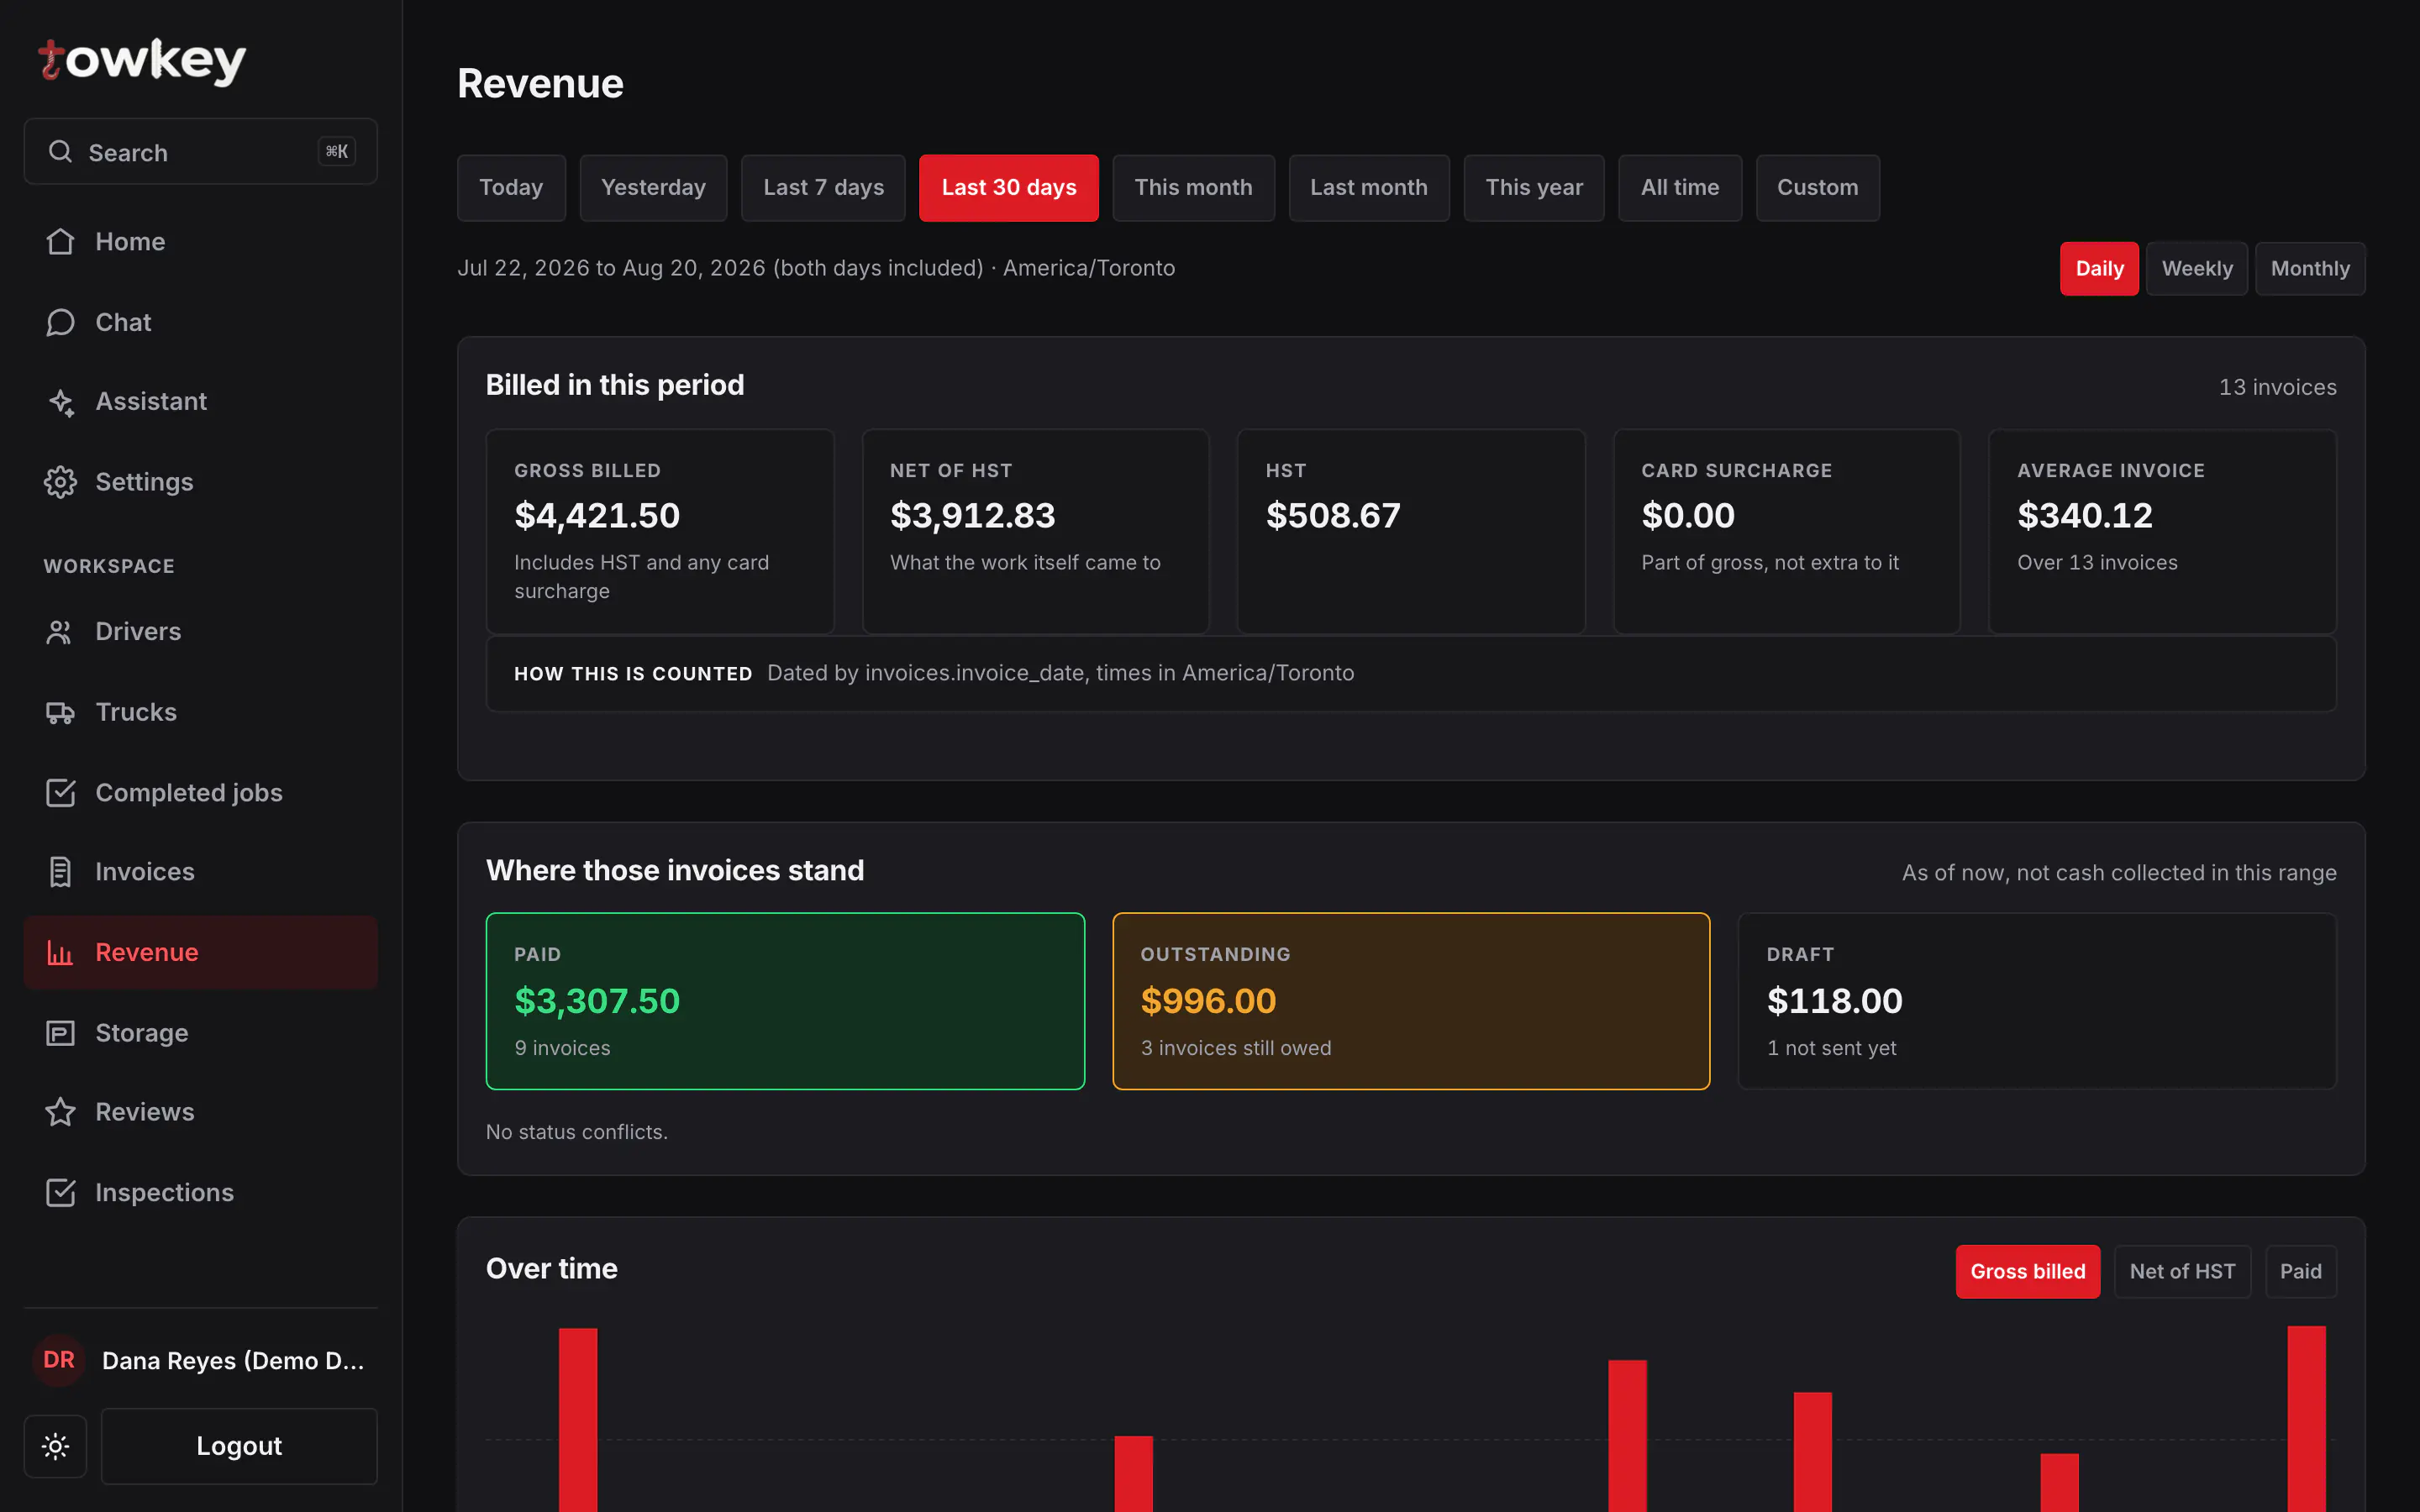Show Net of HST in chart
This screenshot has width=2420, height=1512.
click(2182, 1271)
